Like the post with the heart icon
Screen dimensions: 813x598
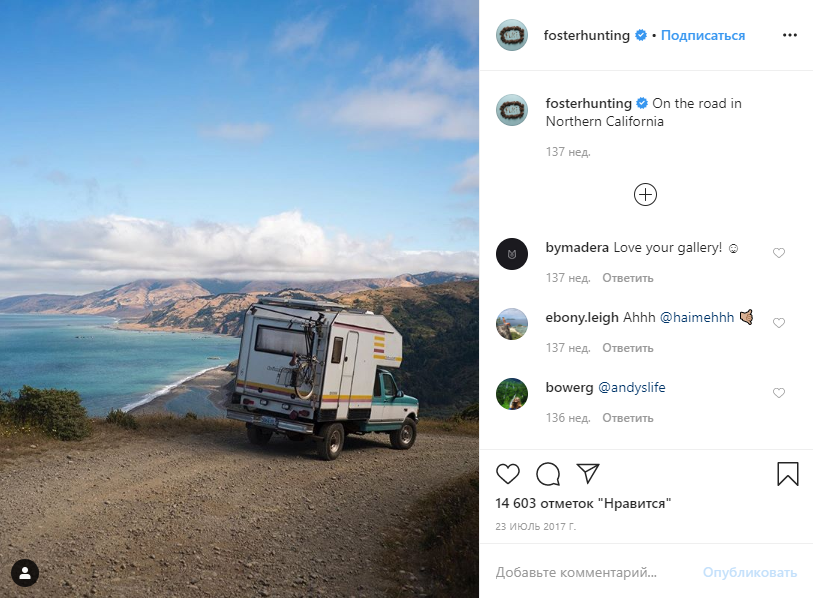point(508,474)
